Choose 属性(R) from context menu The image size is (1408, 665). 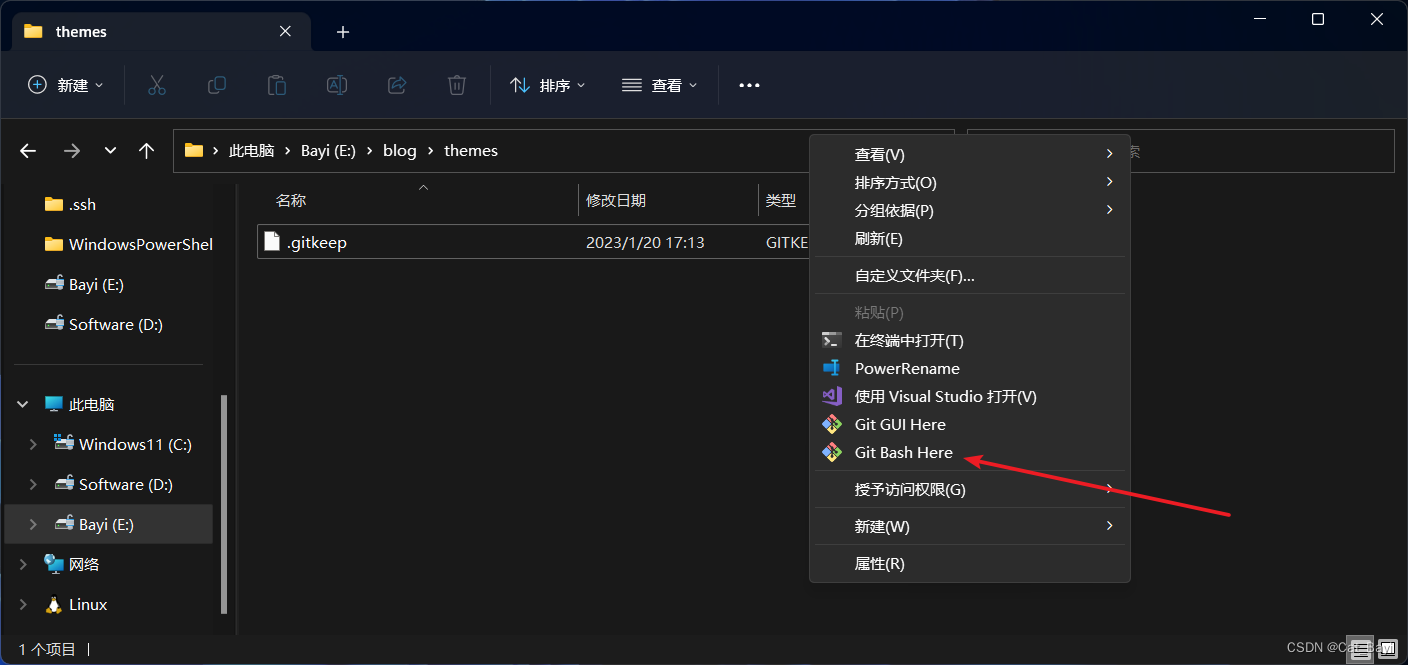pos(970,563)
